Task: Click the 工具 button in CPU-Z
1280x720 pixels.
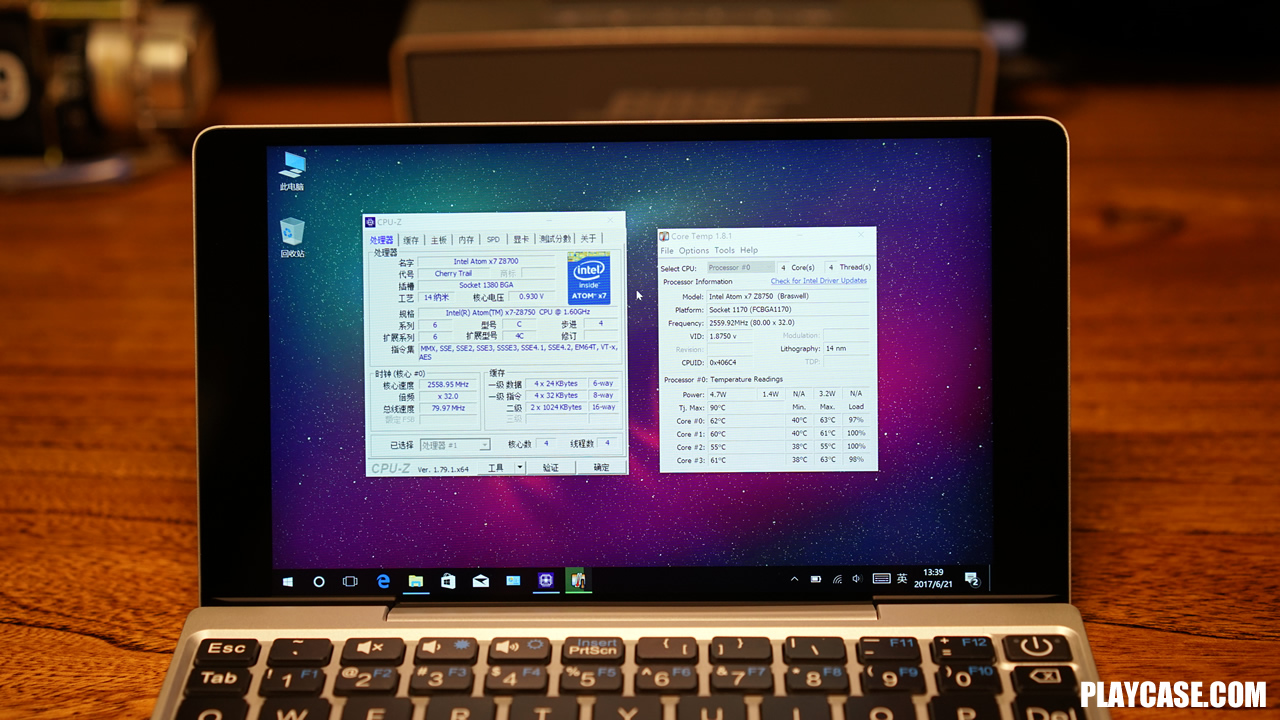Action: coord(496,467)
